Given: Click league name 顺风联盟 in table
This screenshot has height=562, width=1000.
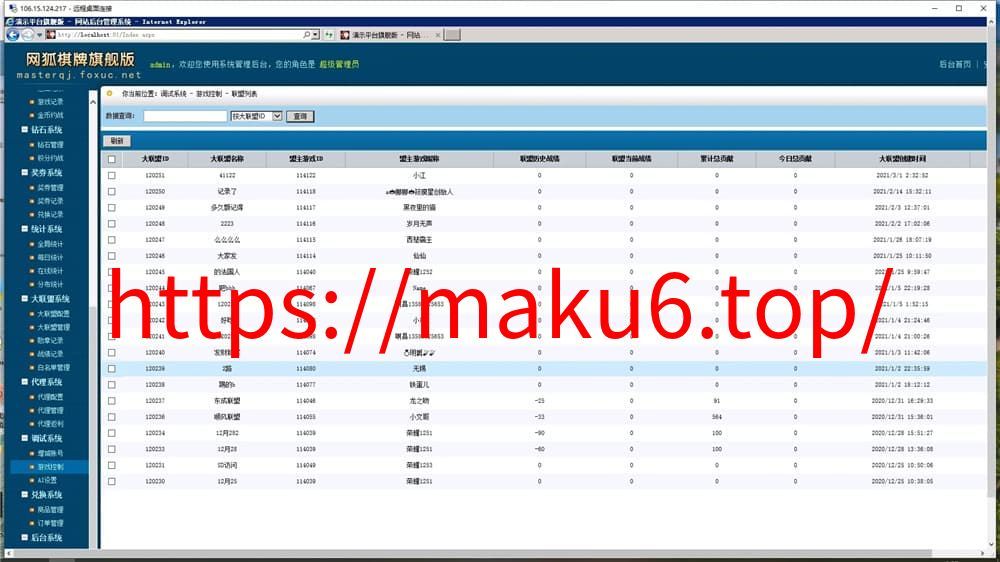Looking at the screenshot, I should coord(227,417).
